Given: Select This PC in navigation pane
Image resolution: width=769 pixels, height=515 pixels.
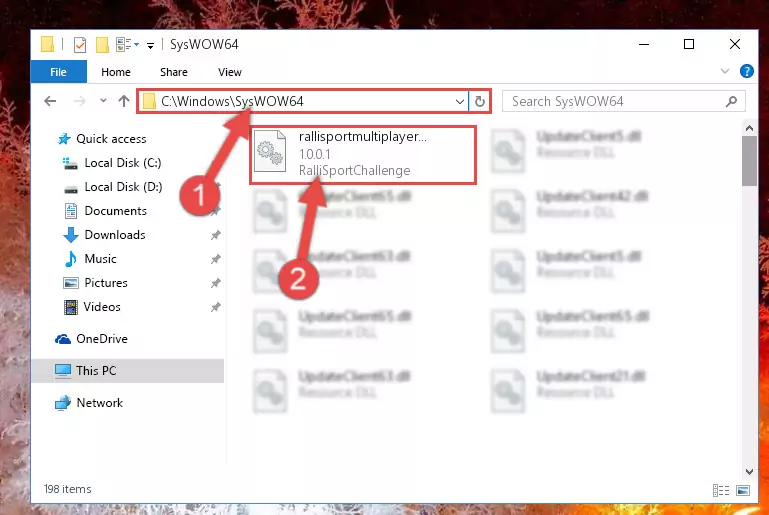Looking at the screenshot, I should point(127,371).
